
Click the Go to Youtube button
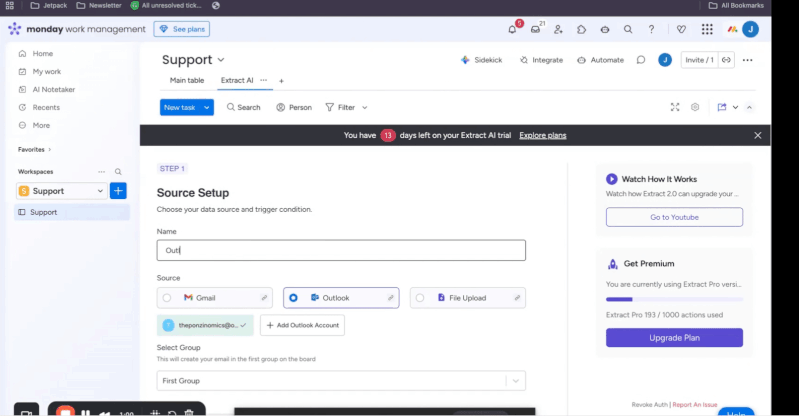pyautogui.click(x=674, y=217)
